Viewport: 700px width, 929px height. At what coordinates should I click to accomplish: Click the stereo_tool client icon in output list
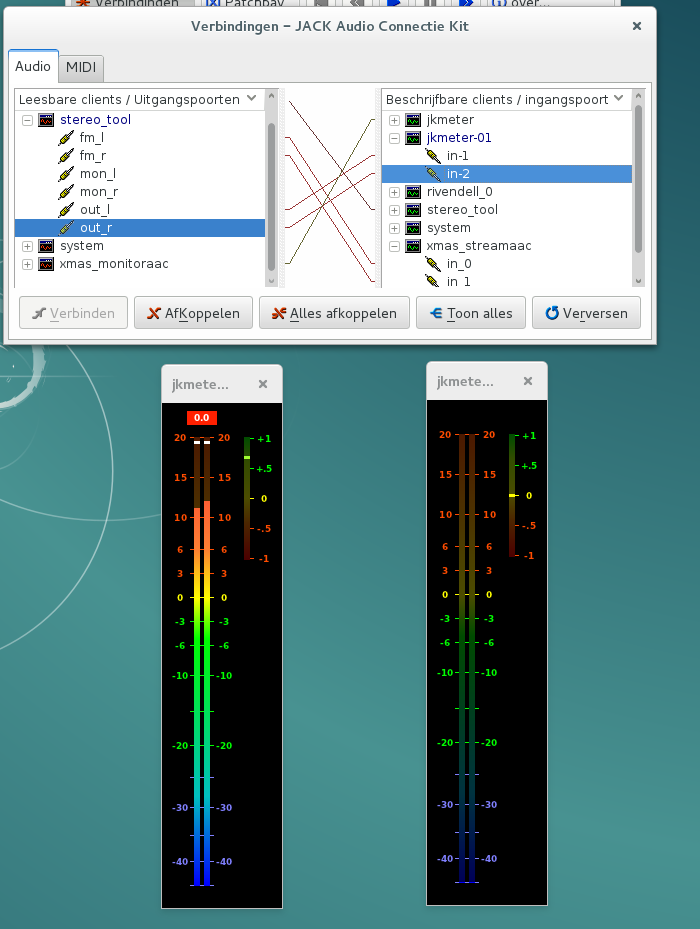46,120
